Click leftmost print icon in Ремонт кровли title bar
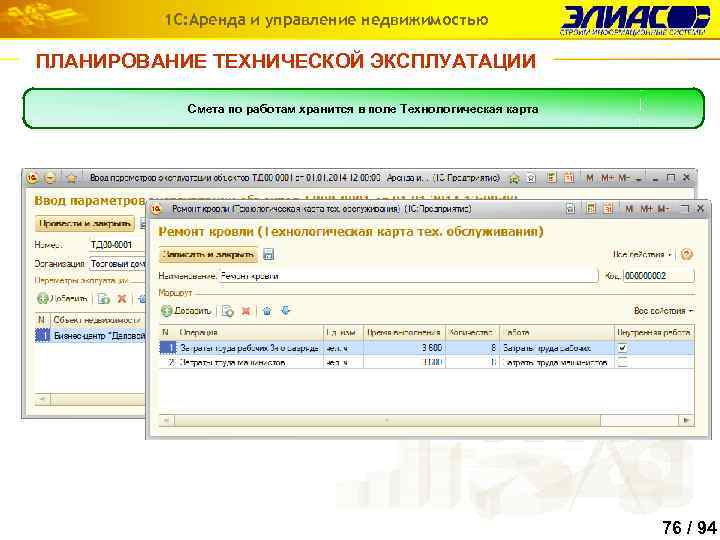The width and height of the screenshot is (720, 540). click(x=571, y=209)
